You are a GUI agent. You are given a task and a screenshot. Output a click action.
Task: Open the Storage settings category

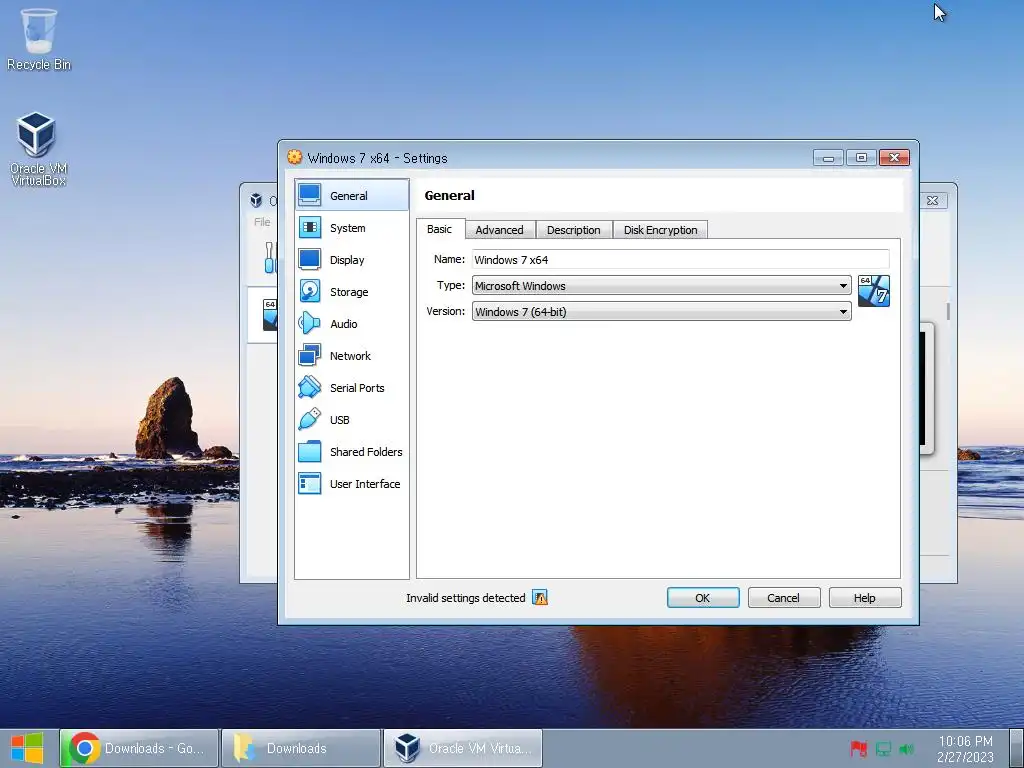tap(351, 292)
